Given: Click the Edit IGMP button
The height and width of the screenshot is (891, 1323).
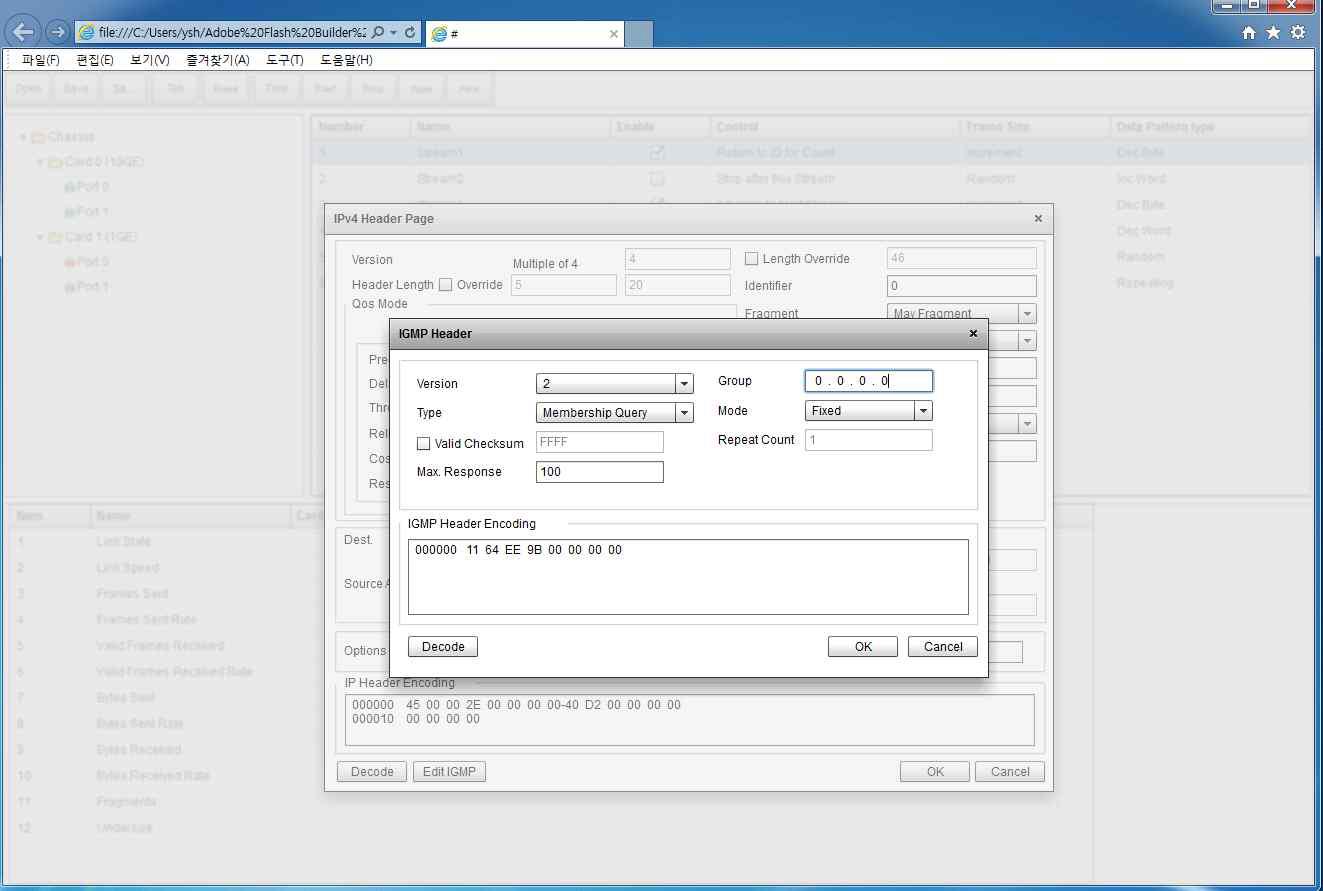Looking at the screenshot, I should [449, 772].
